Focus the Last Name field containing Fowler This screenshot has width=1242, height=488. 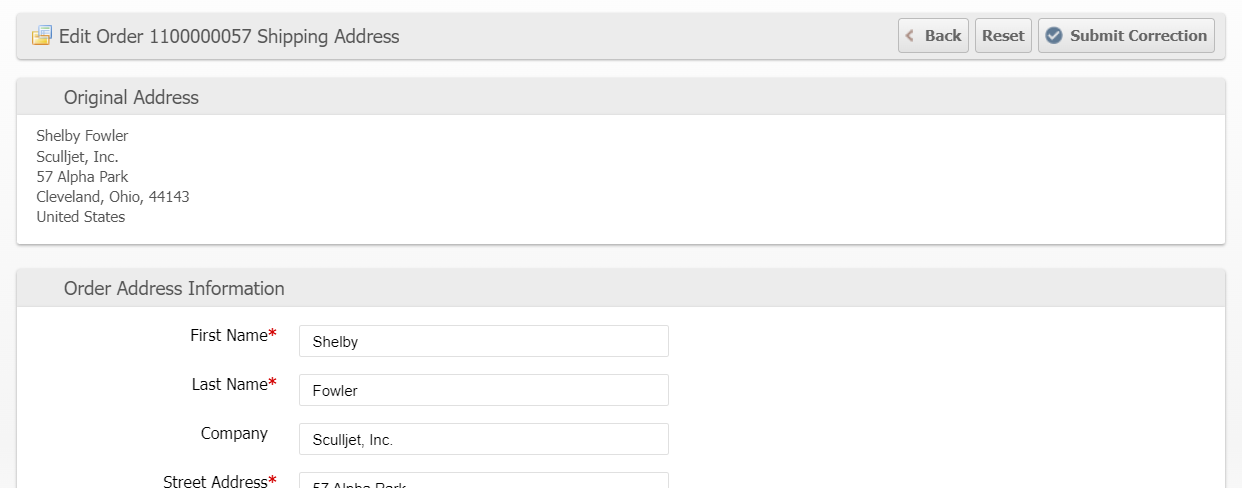click(483, 390)
